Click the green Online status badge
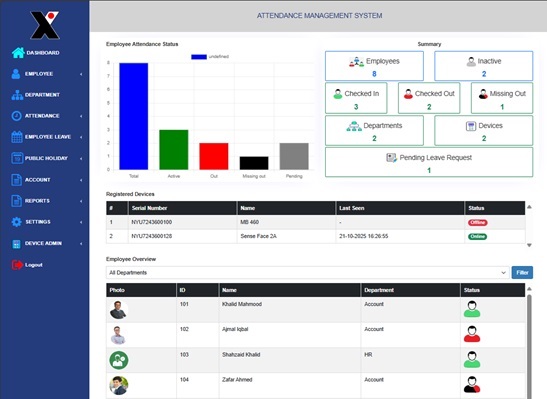This screenshot has height=399, width=547. [x=478, y=236]
